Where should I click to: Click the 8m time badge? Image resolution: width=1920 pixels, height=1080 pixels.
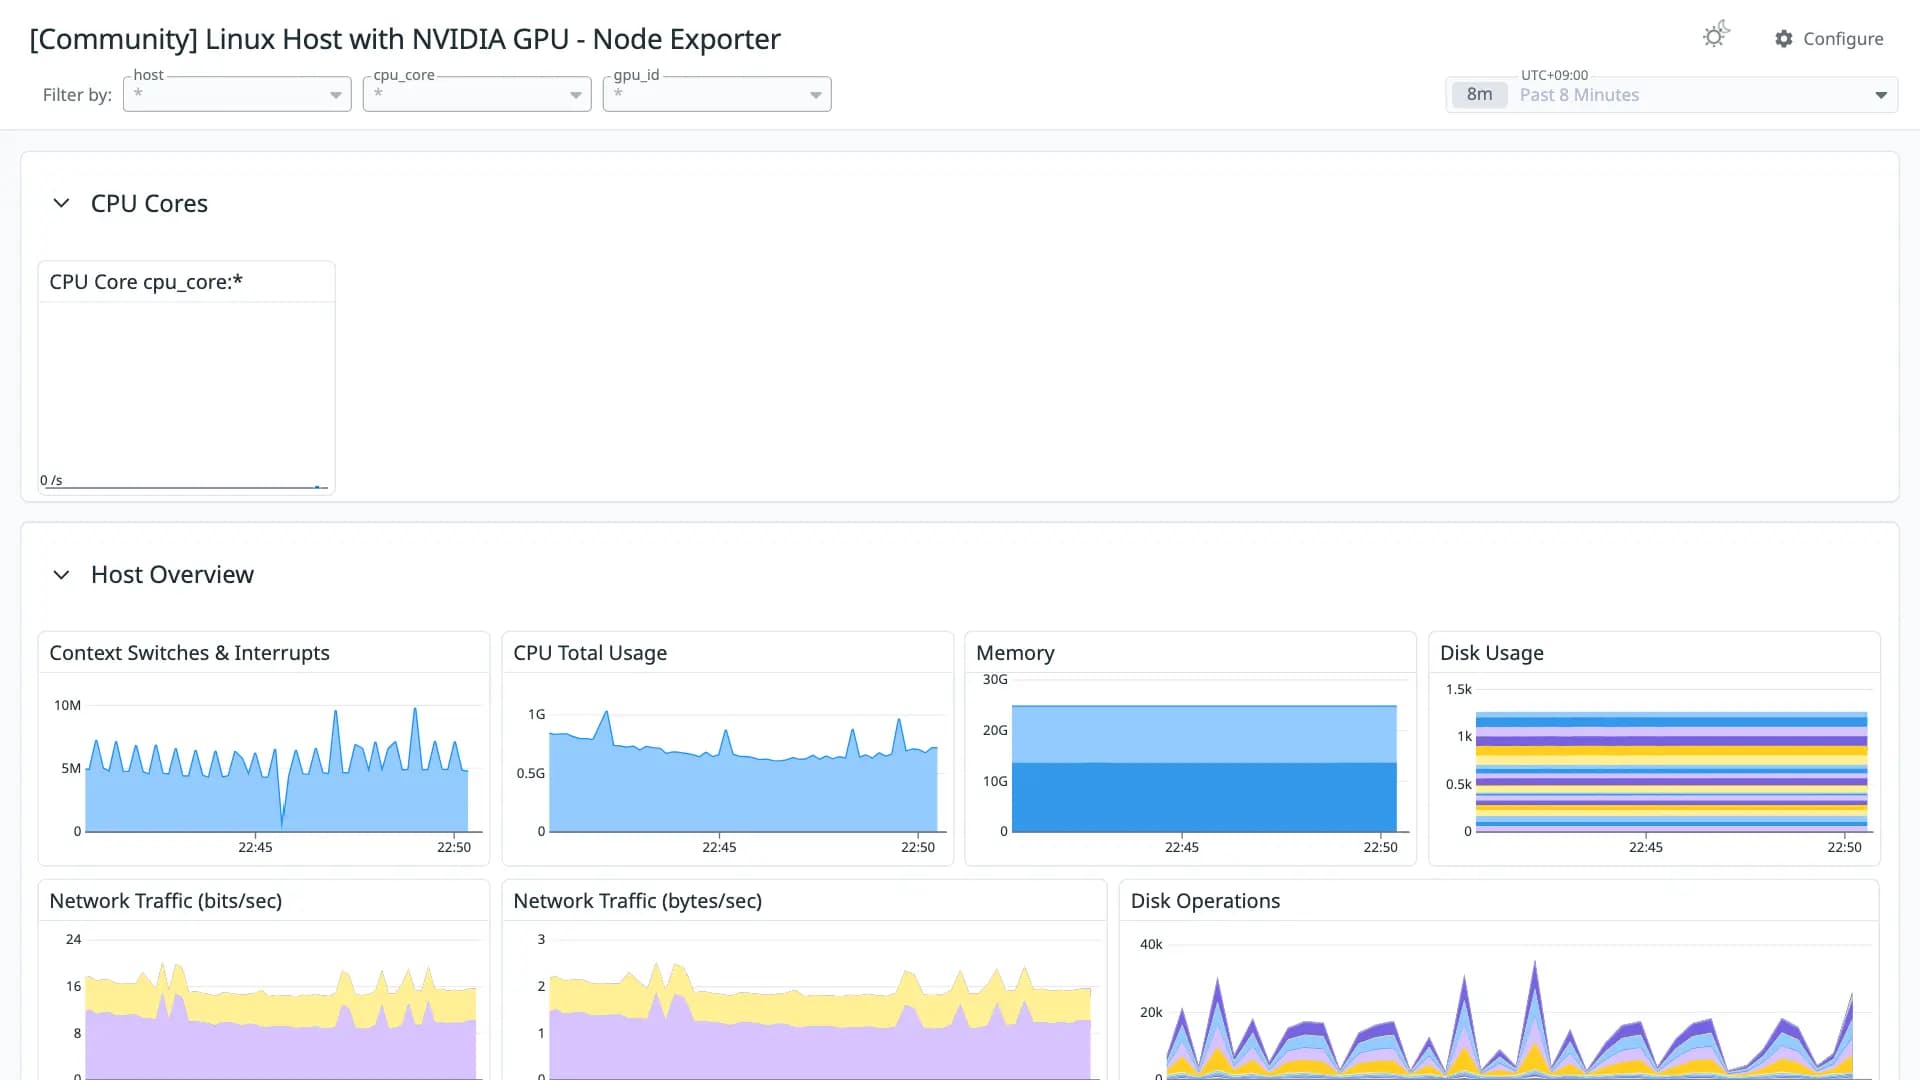click(1479, 95)
